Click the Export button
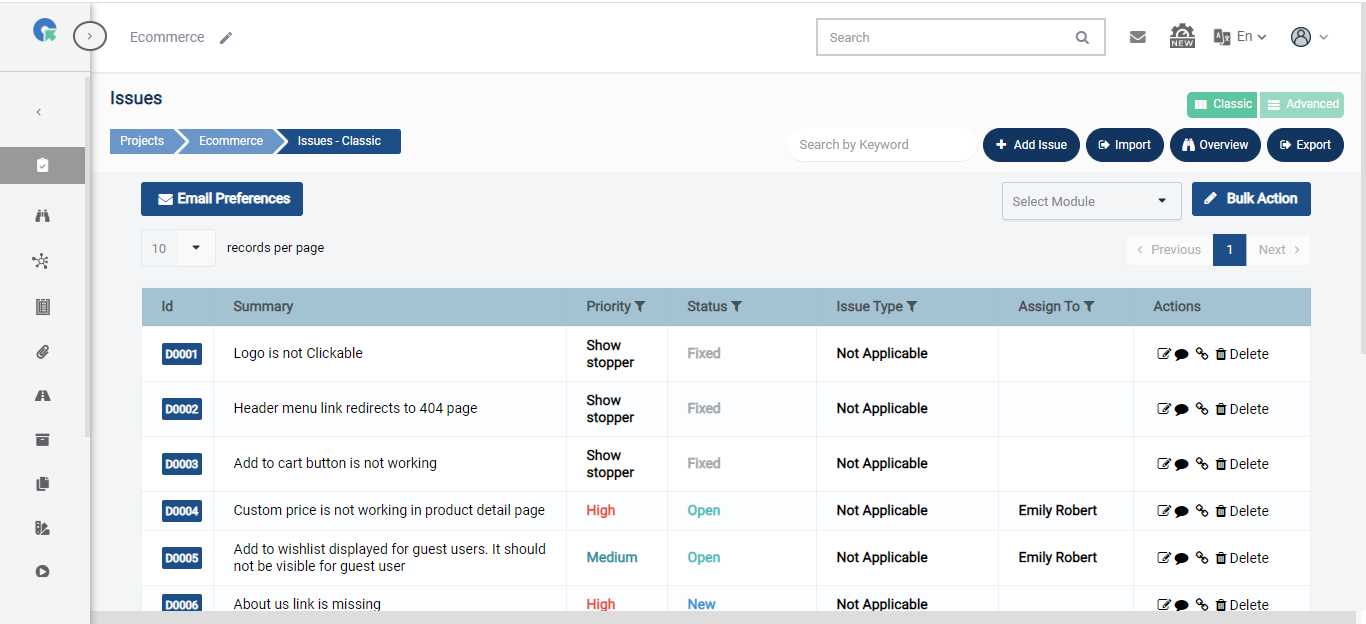The height and width of the screenshot is (624, 1366). (x=1305, y=145)
